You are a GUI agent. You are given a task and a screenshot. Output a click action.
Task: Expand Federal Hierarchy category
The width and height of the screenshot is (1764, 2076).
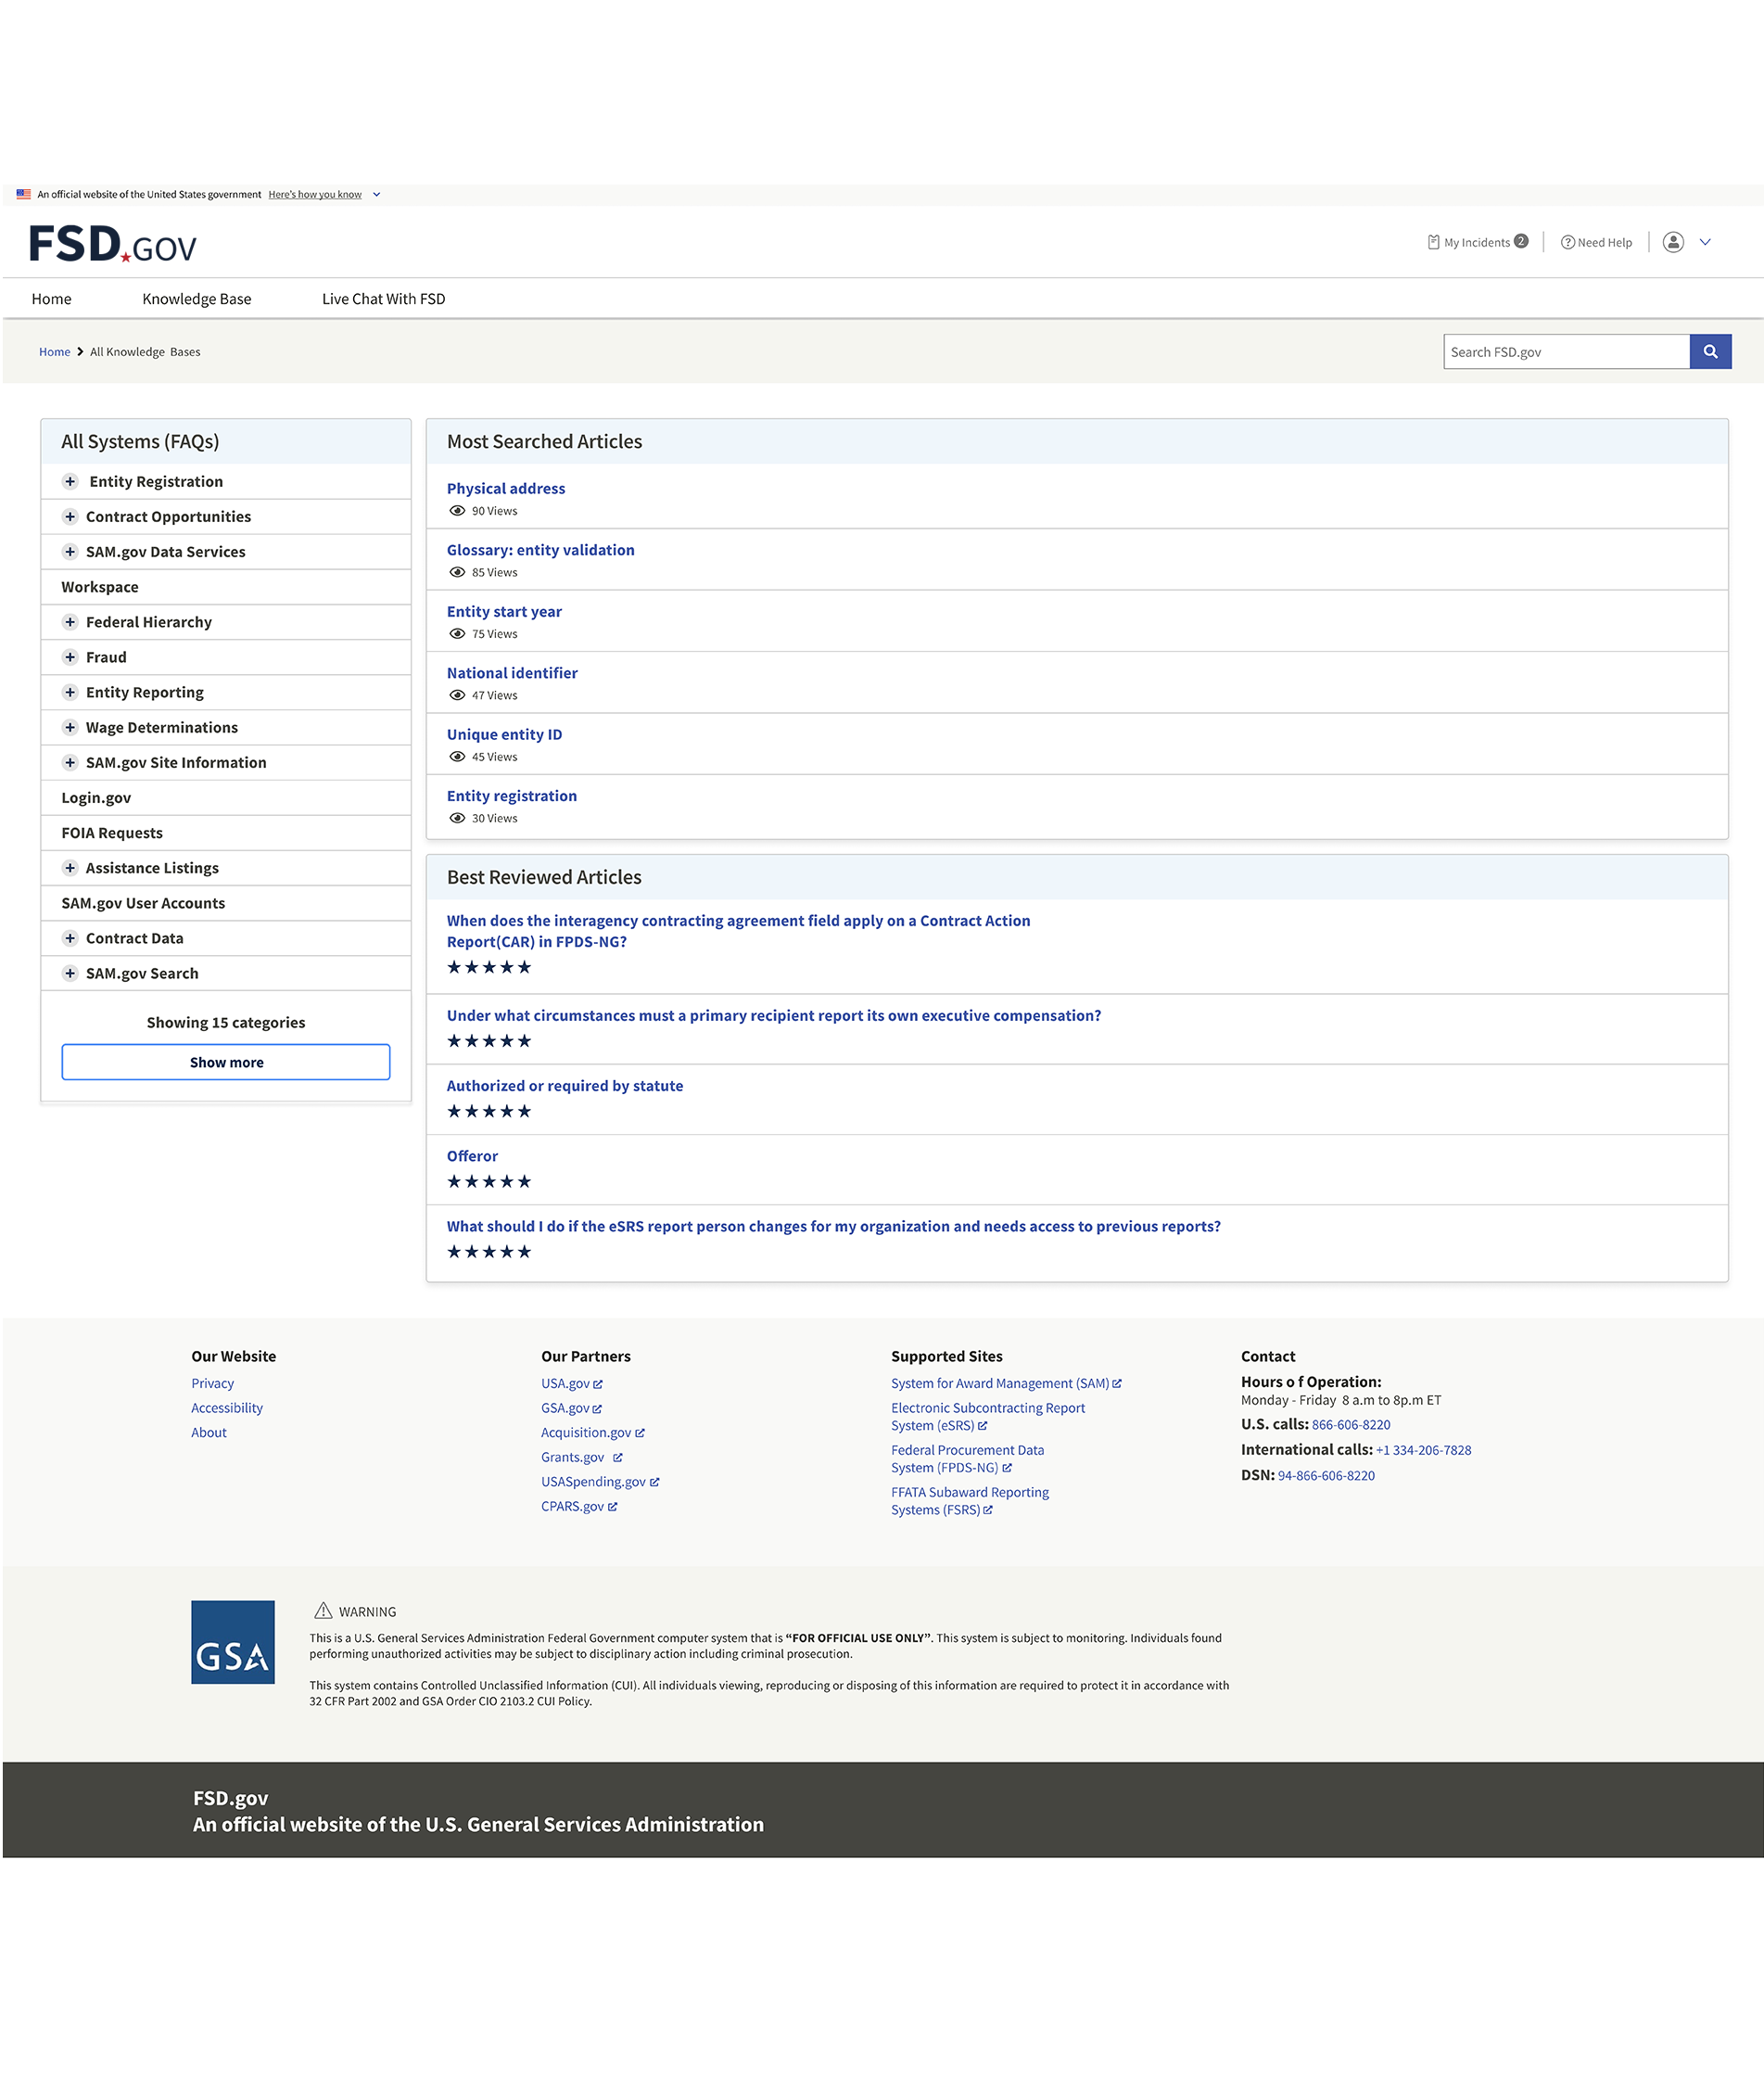70,622
